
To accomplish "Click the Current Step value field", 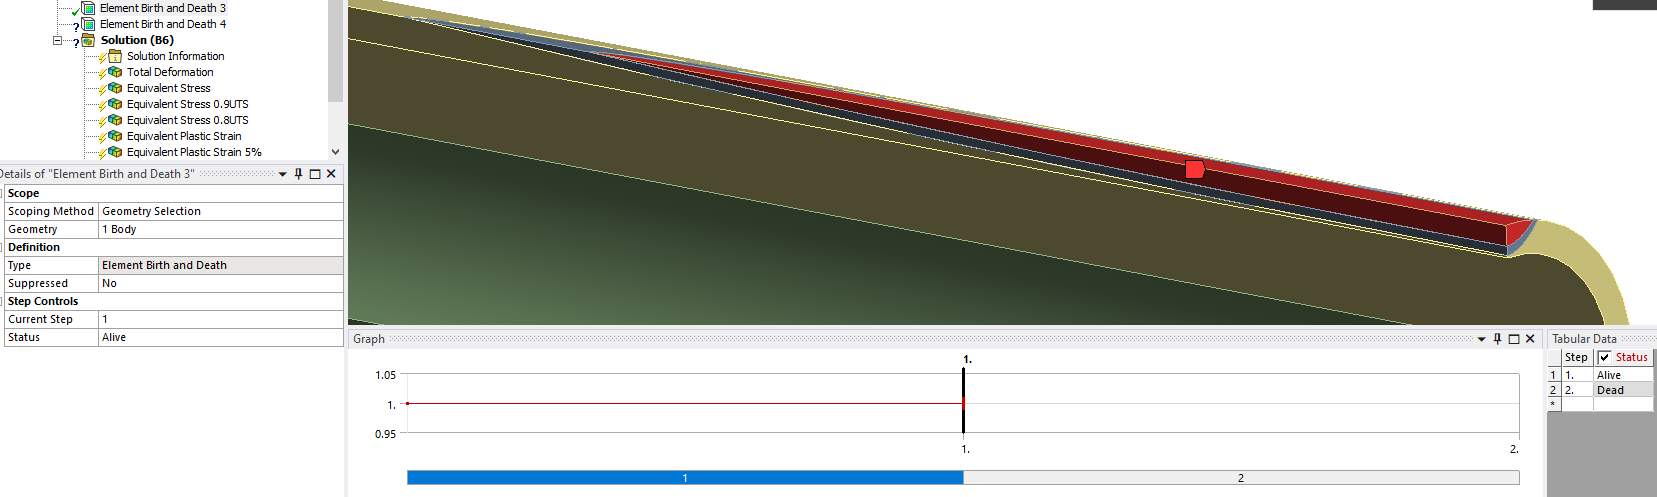I will (221, 319).
